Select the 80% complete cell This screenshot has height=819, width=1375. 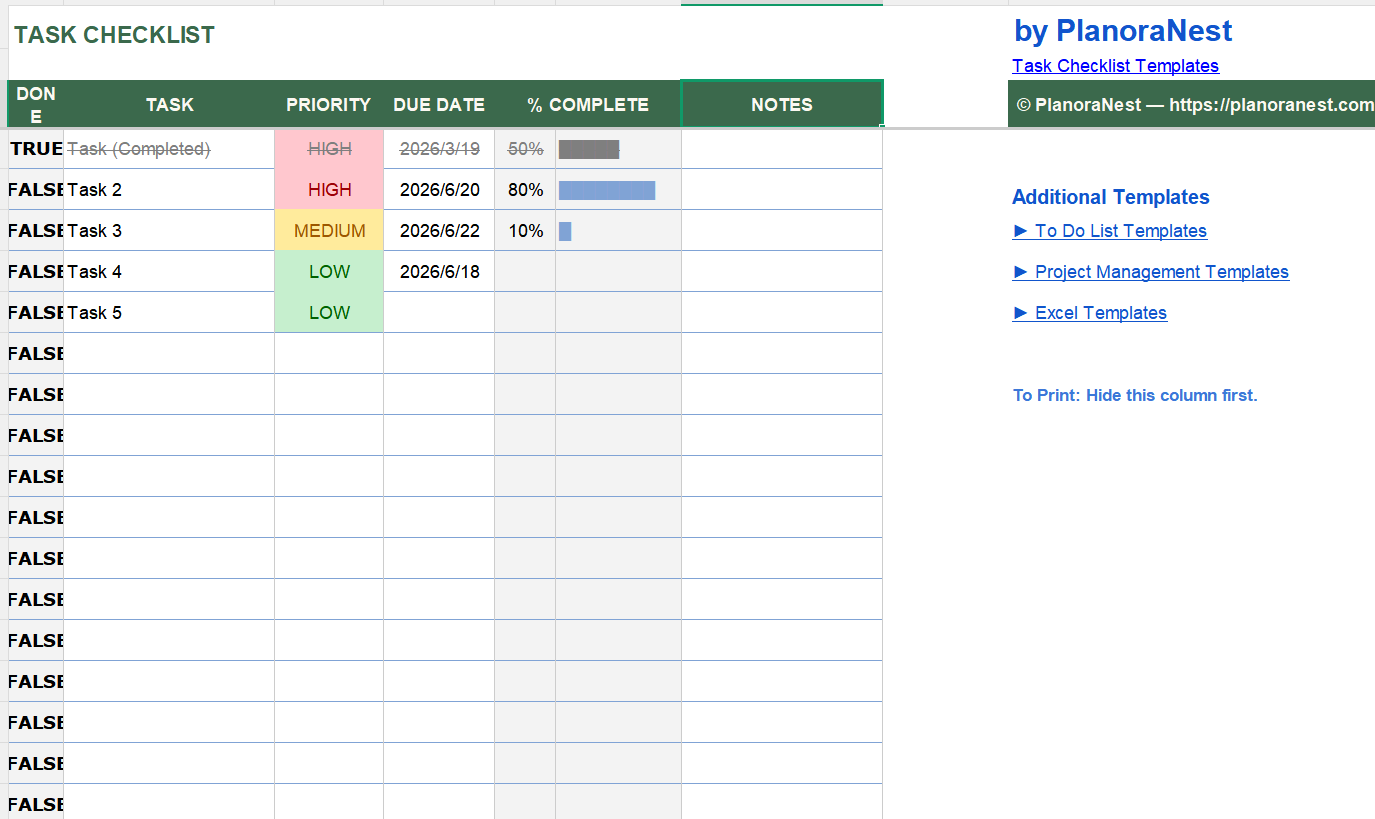coord(525,190)
